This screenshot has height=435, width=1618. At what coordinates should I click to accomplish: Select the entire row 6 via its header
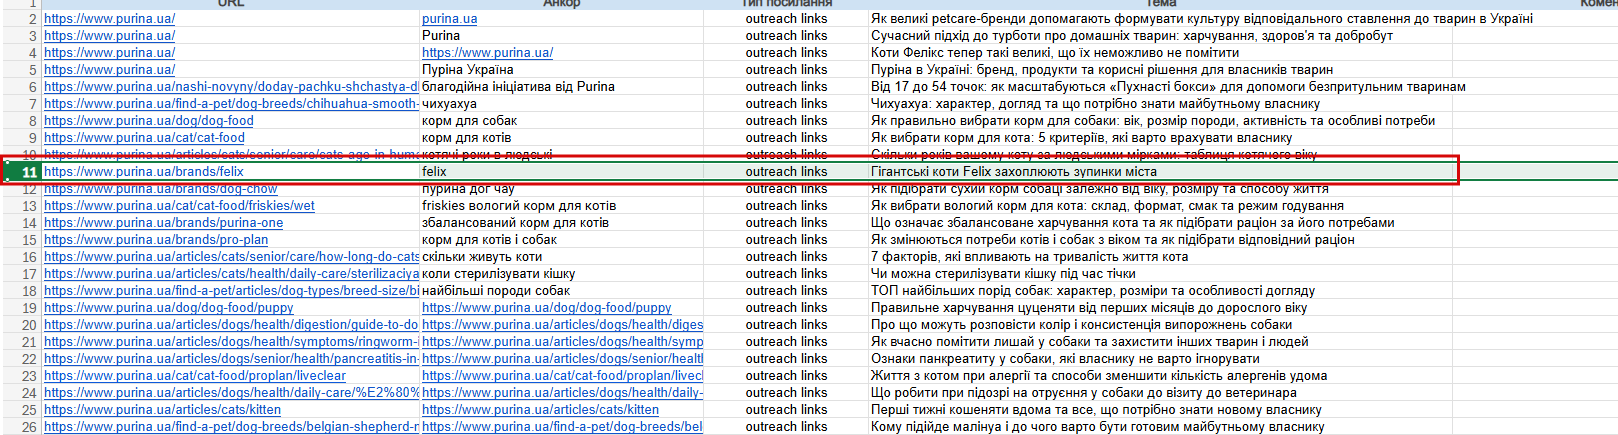pyautogui.click(x=21, y=87)
